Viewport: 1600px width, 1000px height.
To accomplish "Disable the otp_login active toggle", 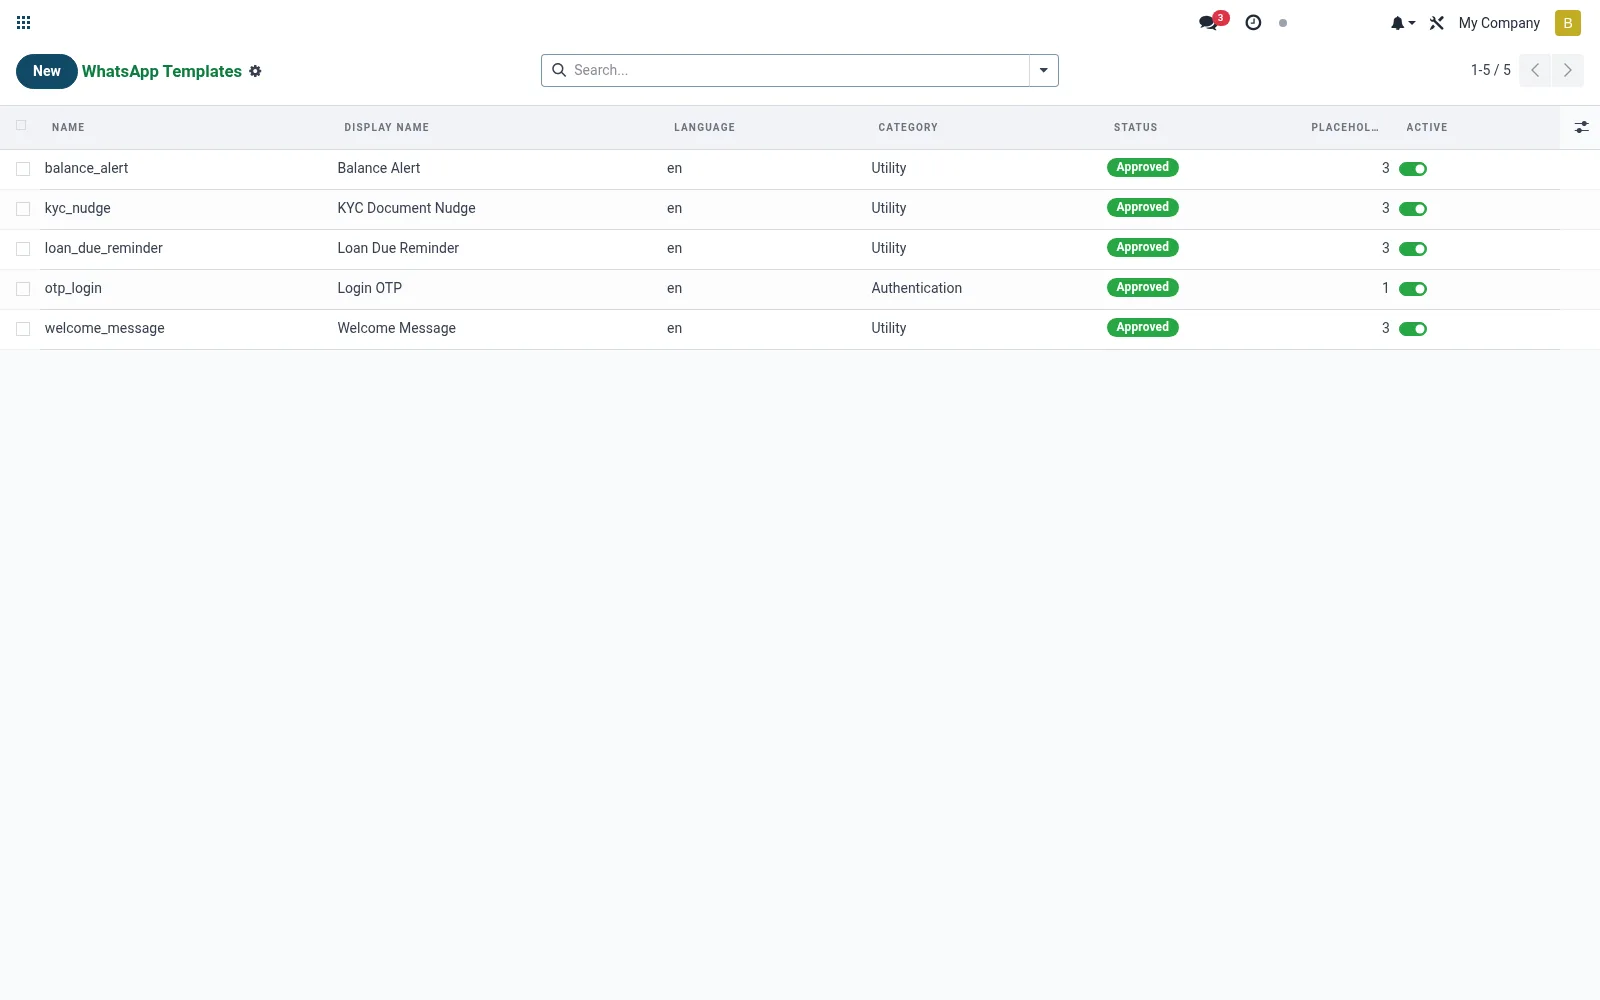I will pyautogui.click(x=1413, y=289).
